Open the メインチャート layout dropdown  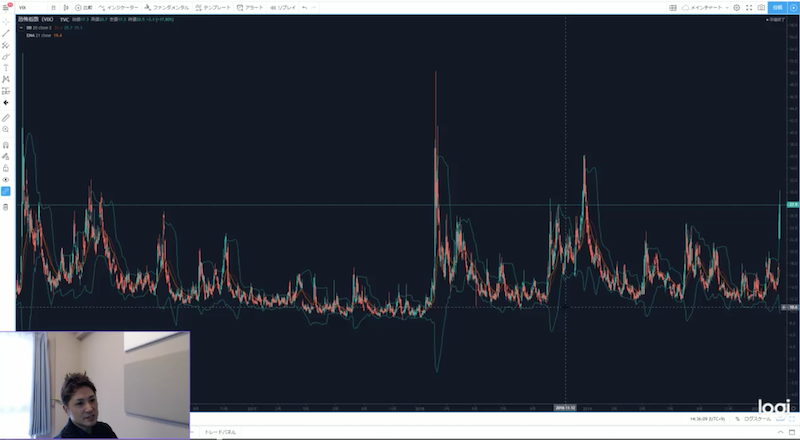click(703, 7)
